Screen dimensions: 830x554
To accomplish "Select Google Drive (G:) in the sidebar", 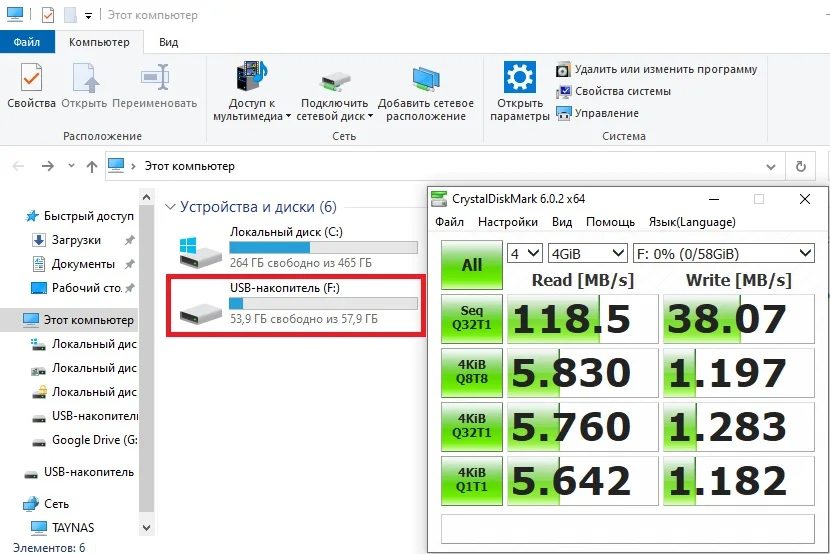I will [x=85, y=440].
